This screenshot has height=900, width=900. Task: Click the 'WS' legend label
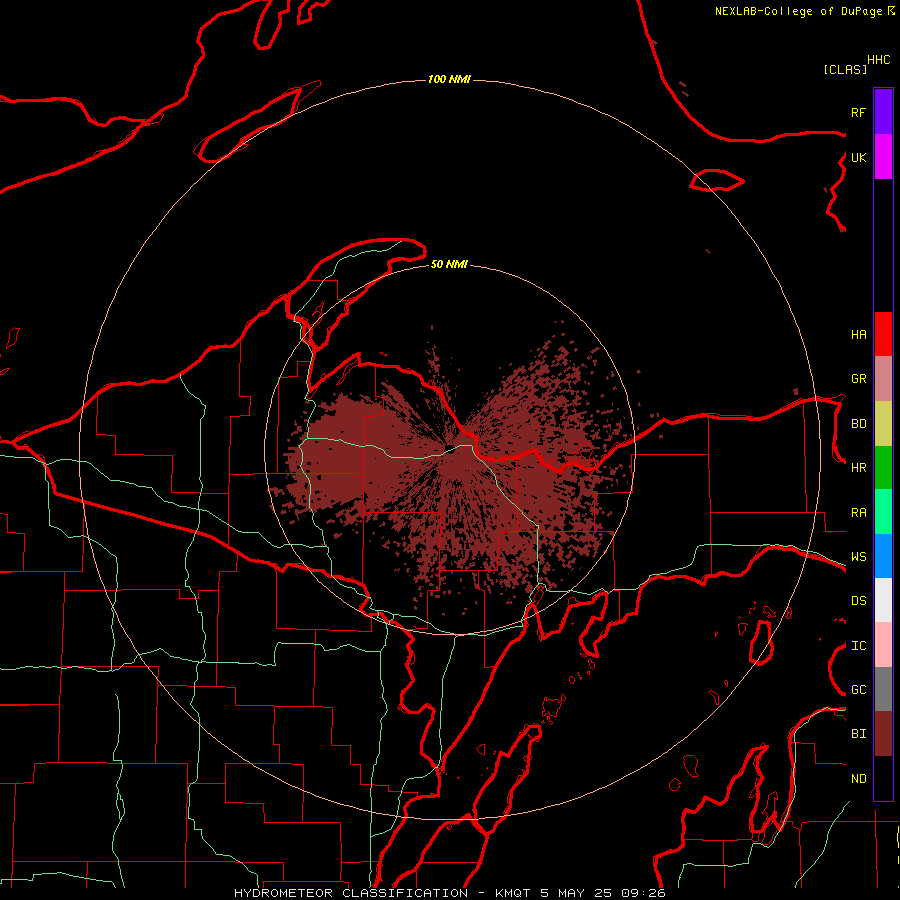(x=858, y=557)
